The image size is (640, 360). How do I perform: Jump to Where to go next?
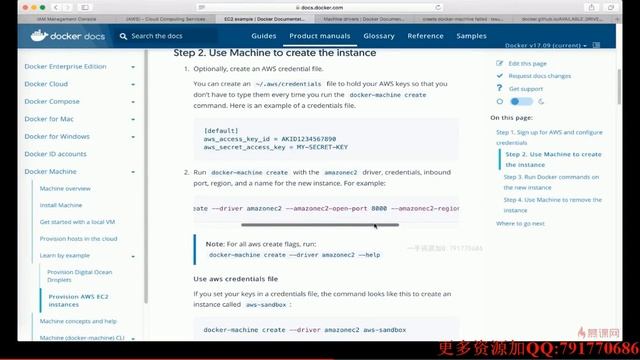pyautogui.click(x=520, y=224)
